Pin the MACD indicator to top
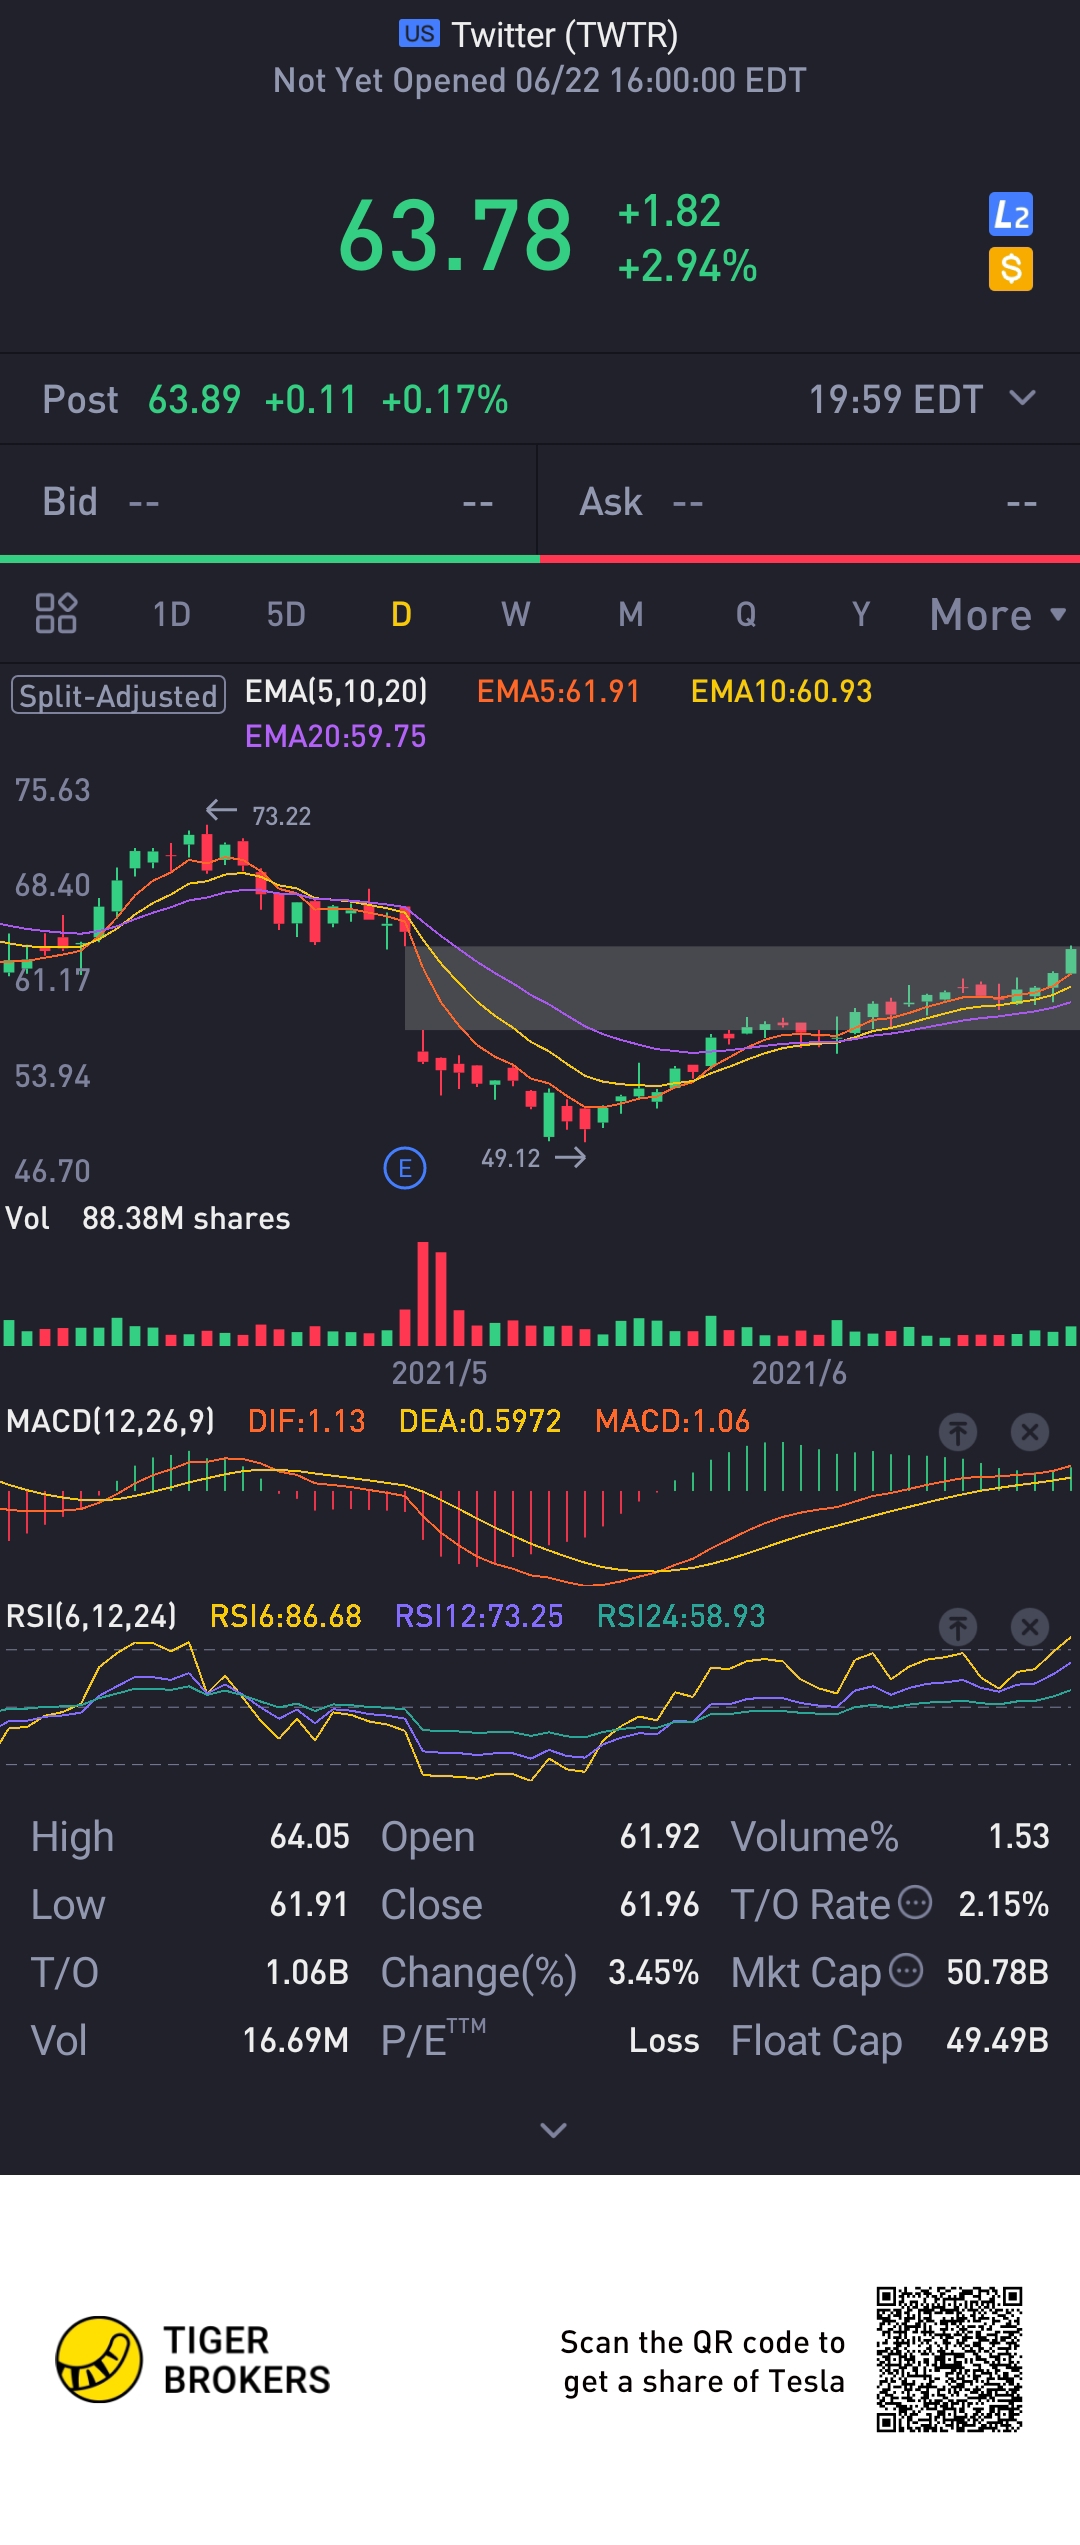Viewport: 1080px width, 2545px height. point(958,1432)
